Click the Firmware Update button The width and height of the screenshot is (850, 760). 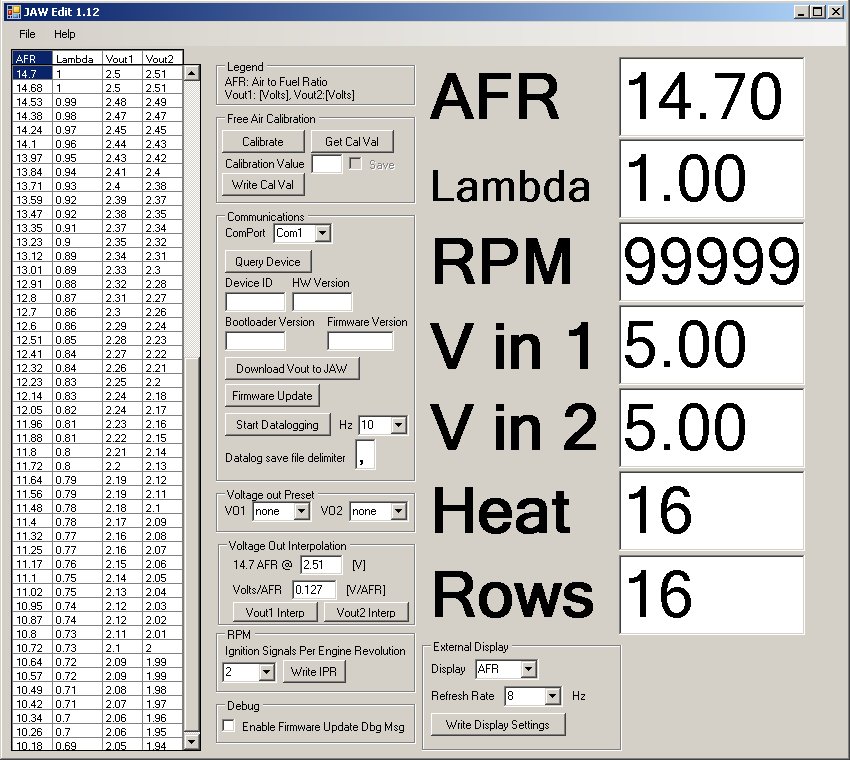pos(272,396)
